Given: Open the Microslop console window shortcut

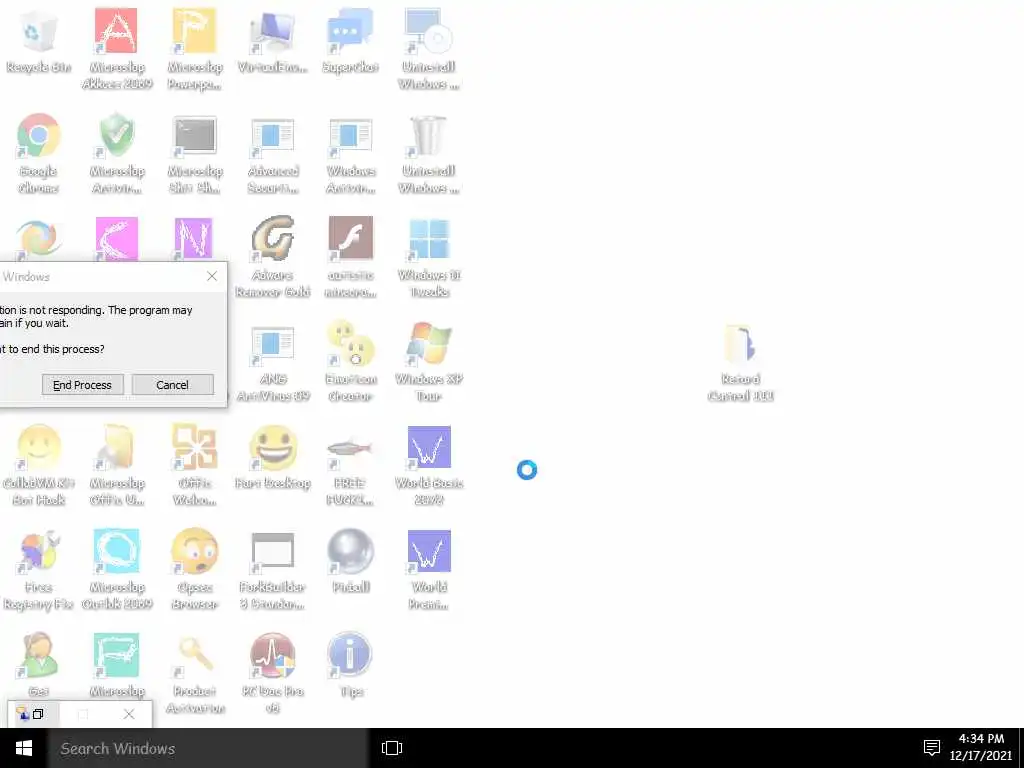Looking at the screenshot, I should click(x=195, y=153).
